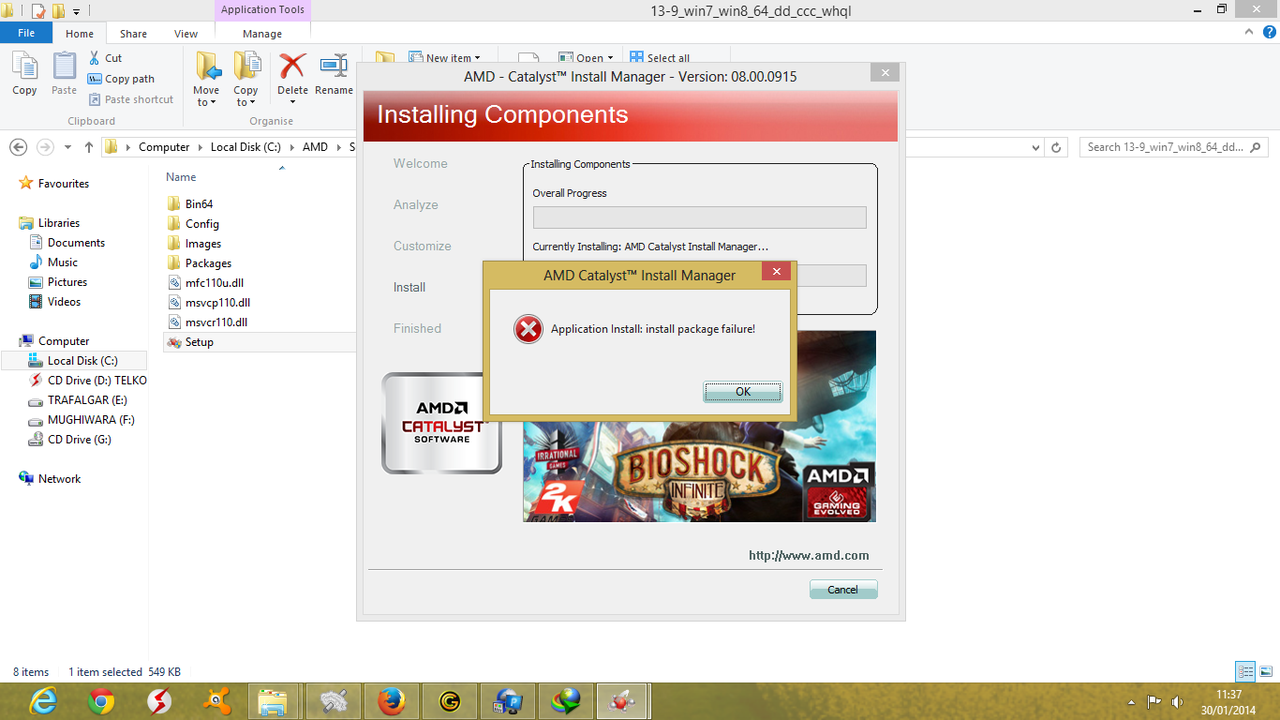Click Select all in the ribbon
The image size is (1280, 720).
(660, 58)
